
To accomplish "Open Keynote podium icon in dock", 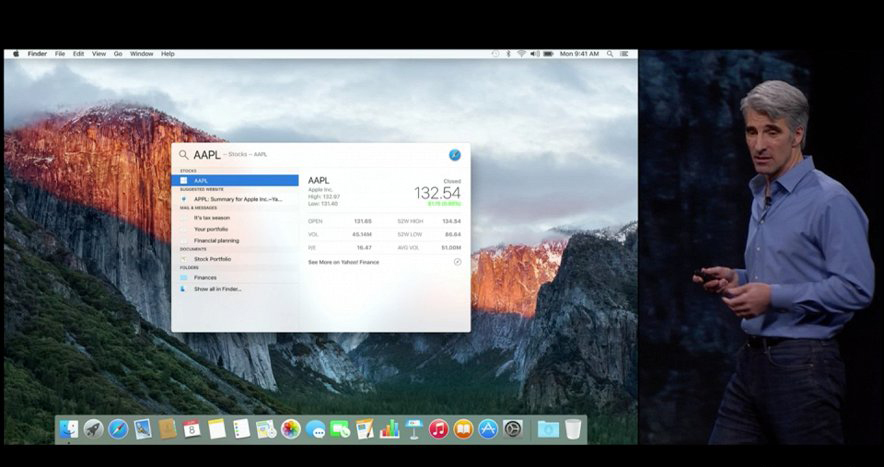I will (414, 429).
